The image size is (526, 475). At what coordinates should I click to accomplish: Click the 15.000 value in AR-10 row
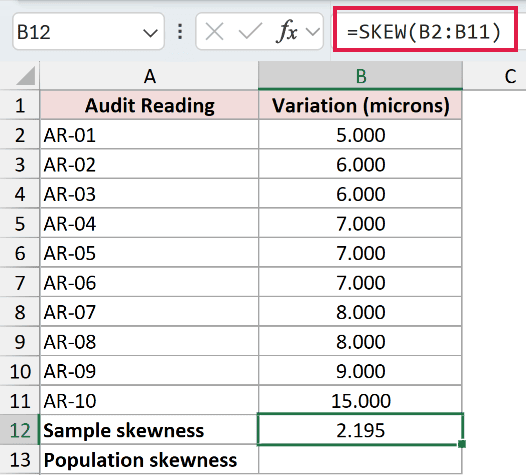pyautogui.click(x=360, y=401)
